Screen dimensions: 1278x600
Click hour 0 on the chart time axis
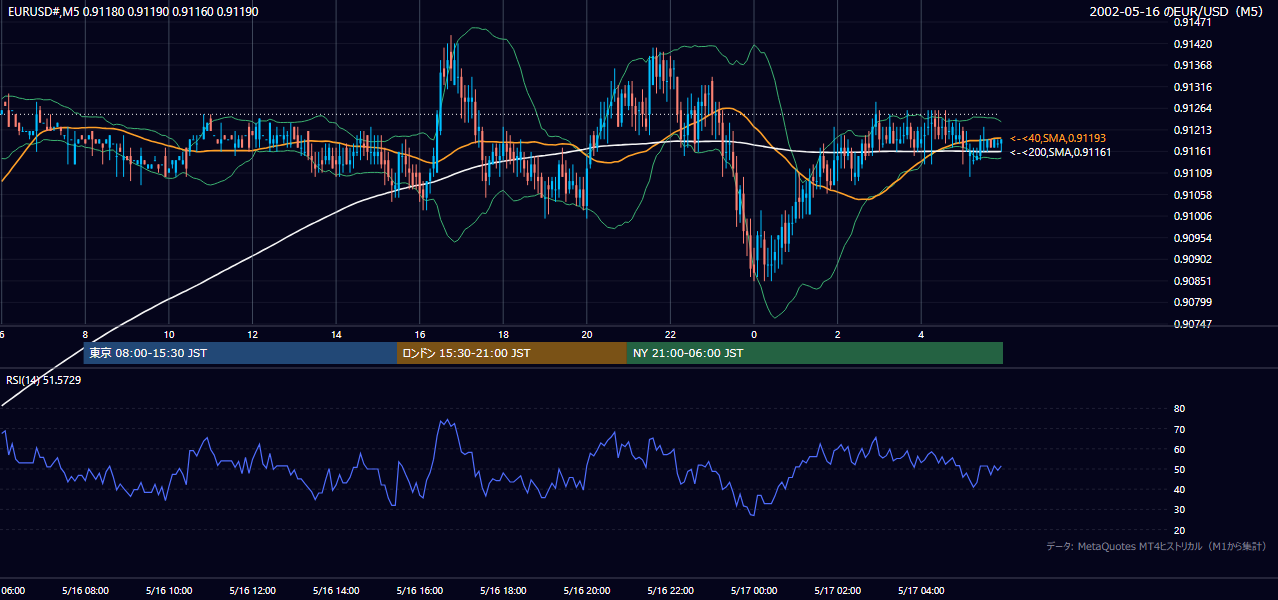[754, 334]
